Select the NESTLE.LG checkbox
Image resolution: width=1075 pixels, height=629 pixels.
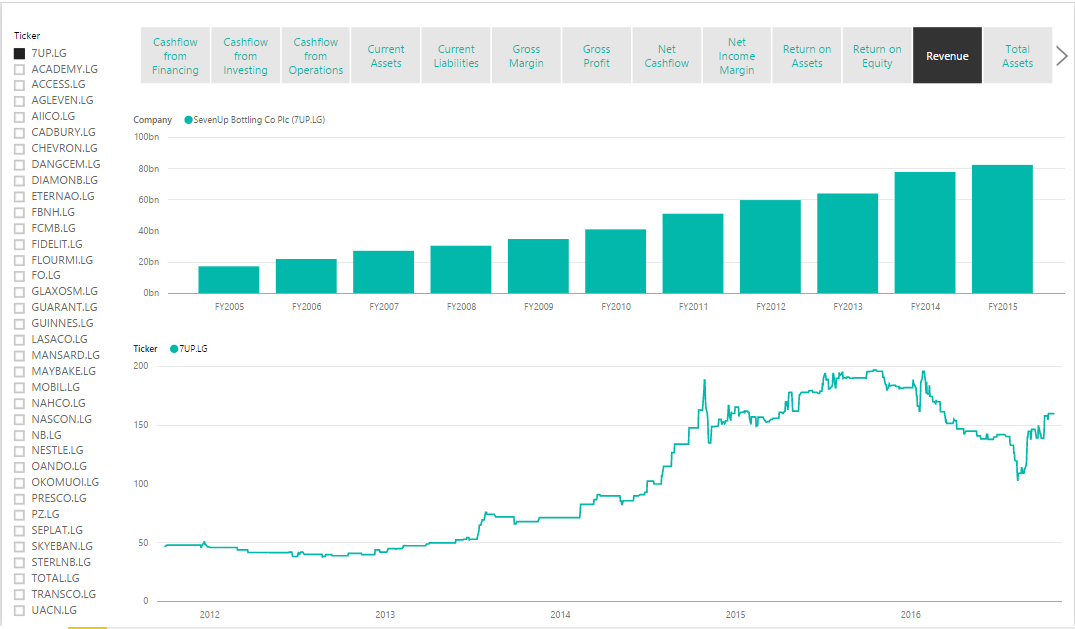click(x=17, y=450)
